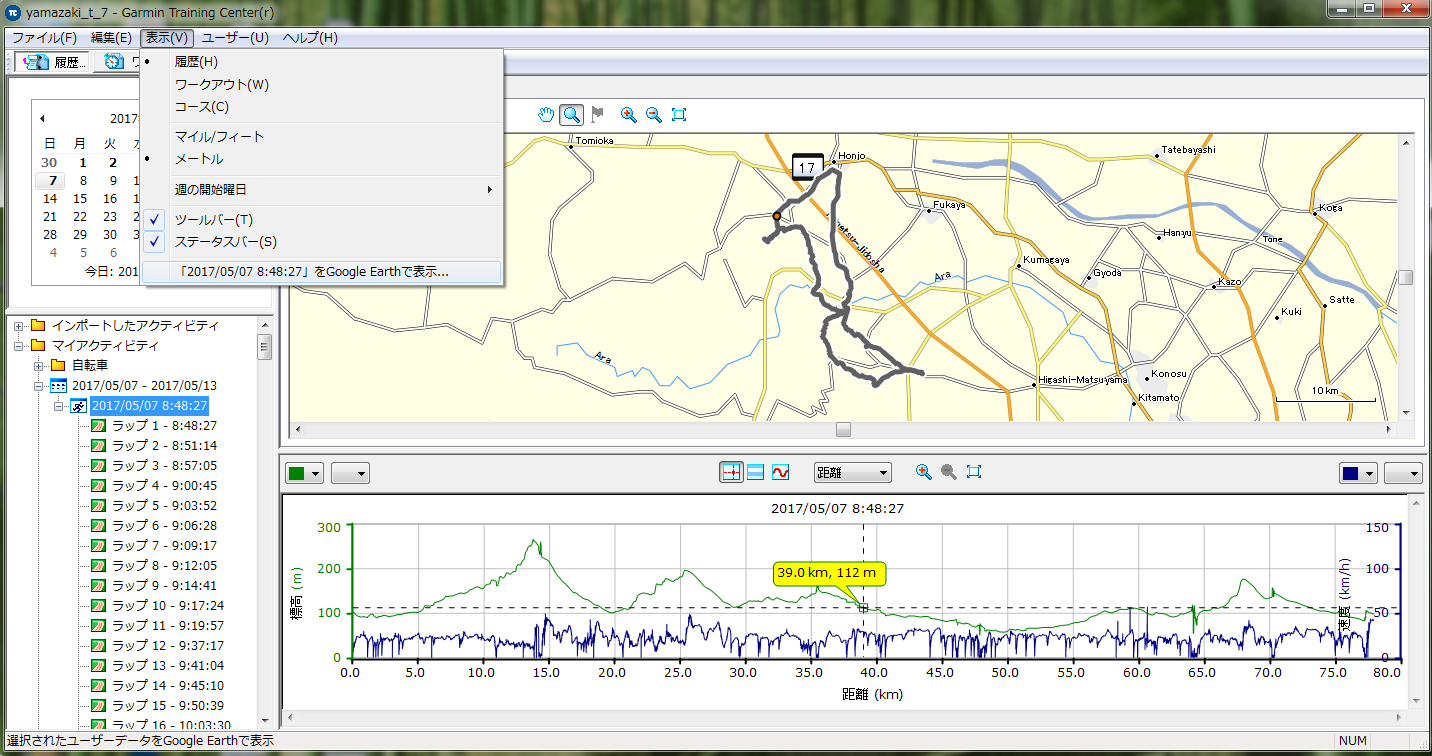Click the activity tree vertical scrollbar thumb
The image size is (1432, 756).
(x=265, y=347)
